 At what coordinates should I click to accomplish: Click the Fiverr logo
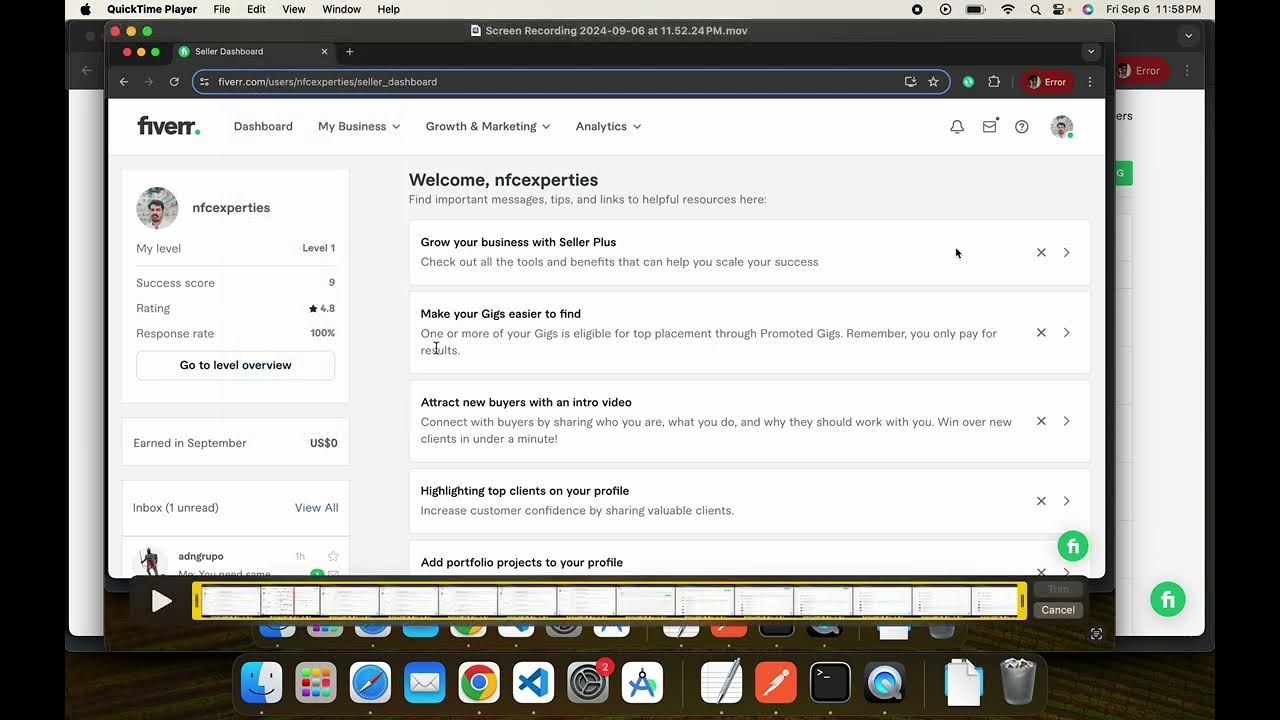click(x=168, y=126)
